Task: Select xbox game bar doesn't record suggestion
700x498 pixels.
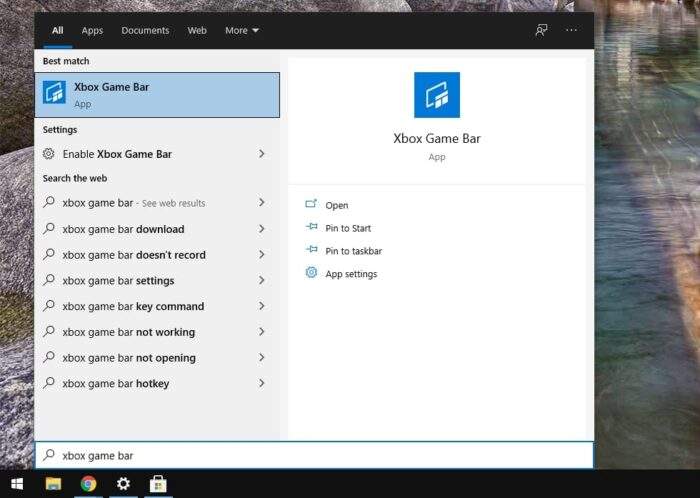Action: (157, 254)
